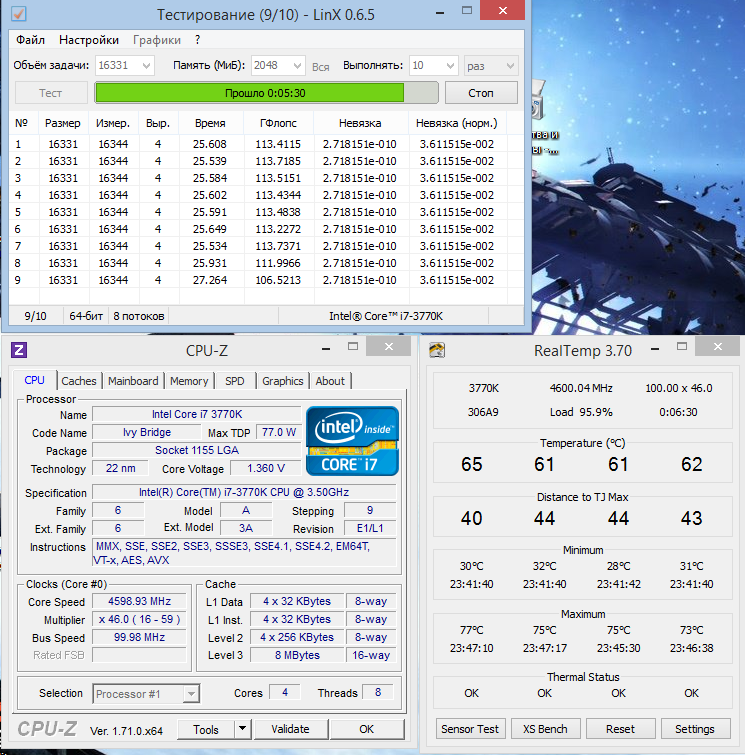Screen dimensions: 745x755
Task: Click the purple CPU-Z logo icon
Action: pos(18,350)
